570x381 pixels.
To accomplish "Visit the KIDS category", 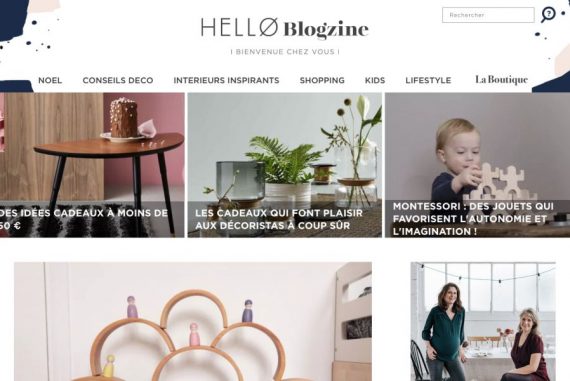I will [x=375, y=80].
